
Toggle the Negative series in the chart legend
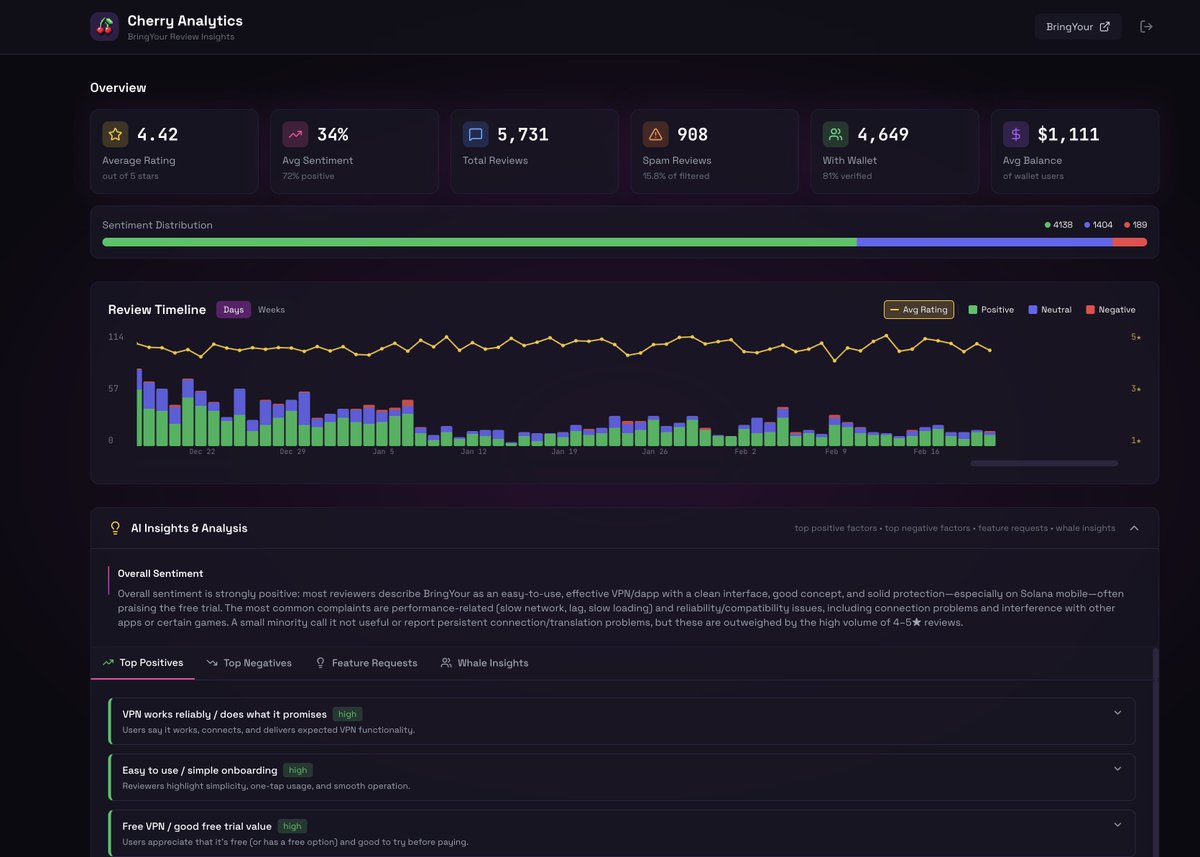point(1110,310)
